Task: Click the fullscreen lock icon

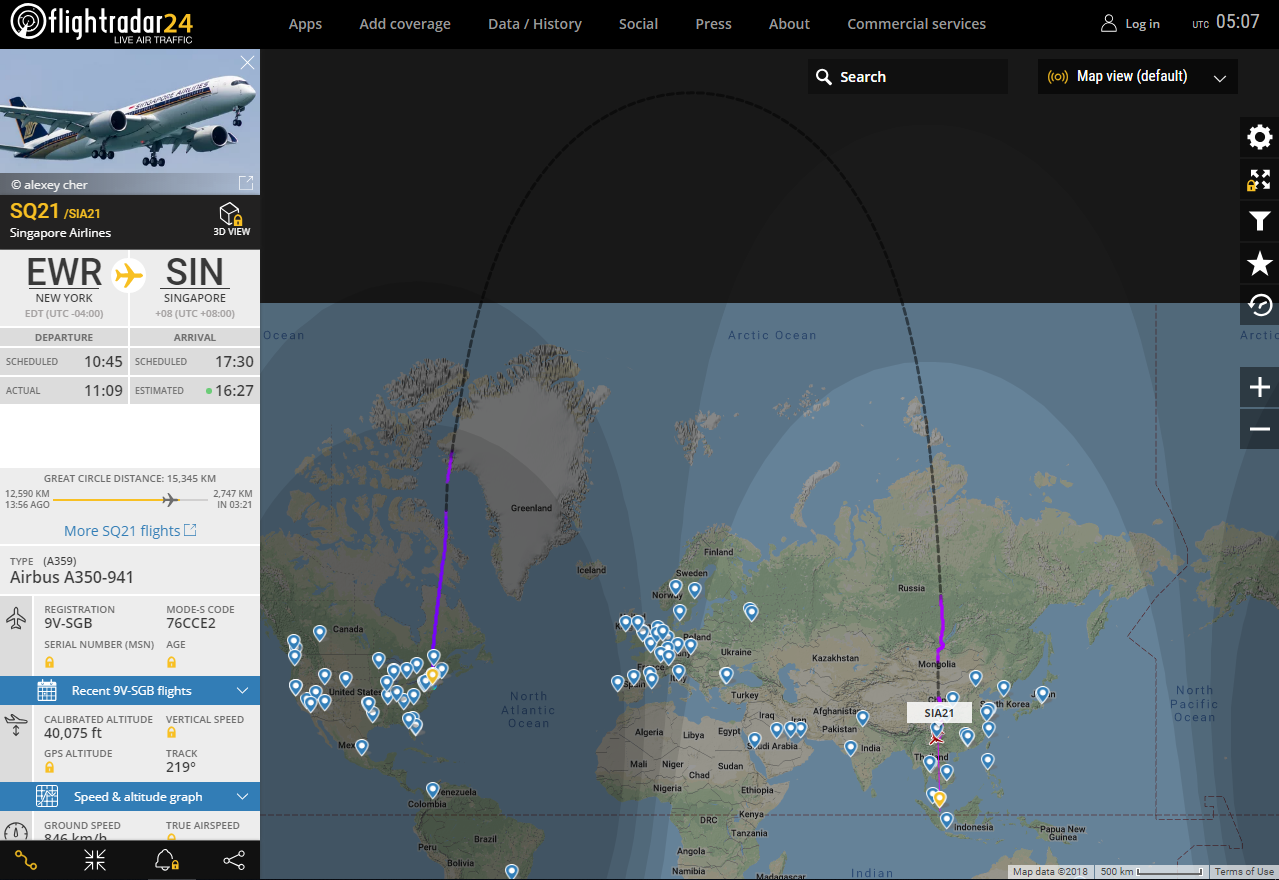Action: [x=1259, y=180]
